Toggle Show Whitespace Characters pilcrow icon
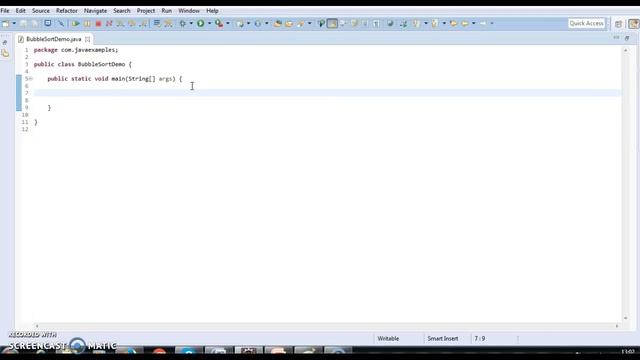 pos(376,24)
